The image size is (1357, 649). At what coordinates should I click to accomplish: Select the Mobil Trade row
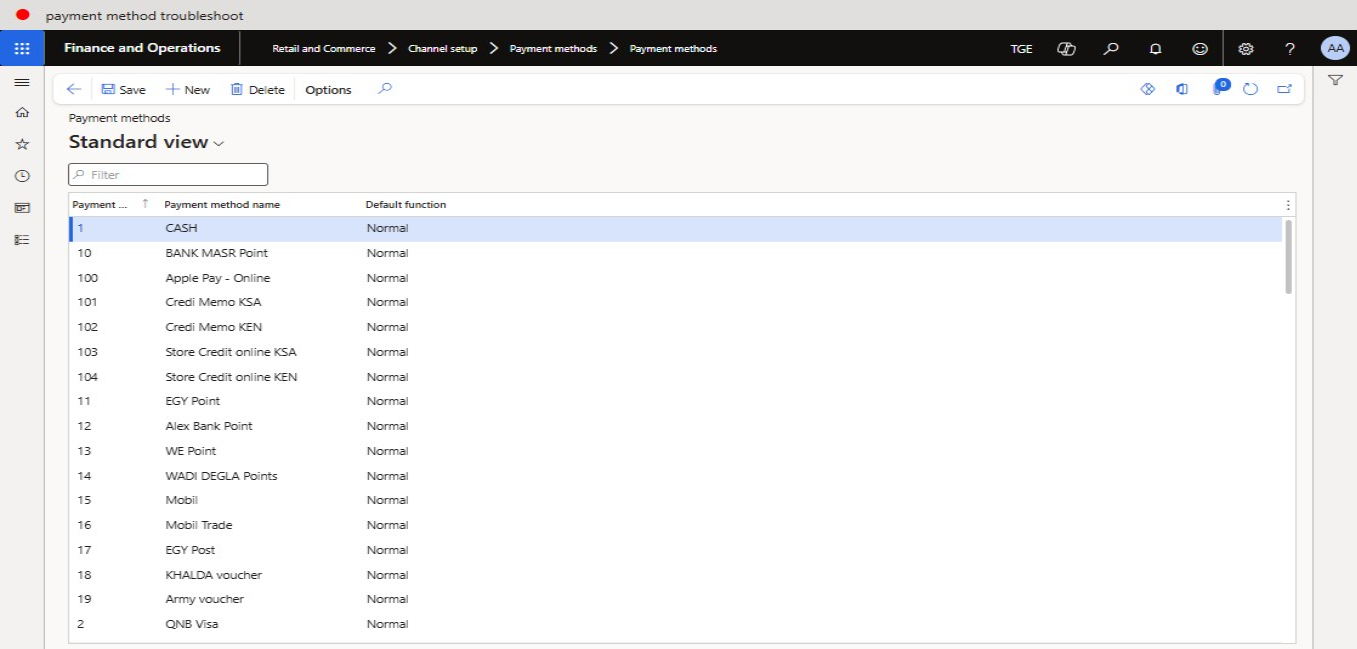[675, 525]
